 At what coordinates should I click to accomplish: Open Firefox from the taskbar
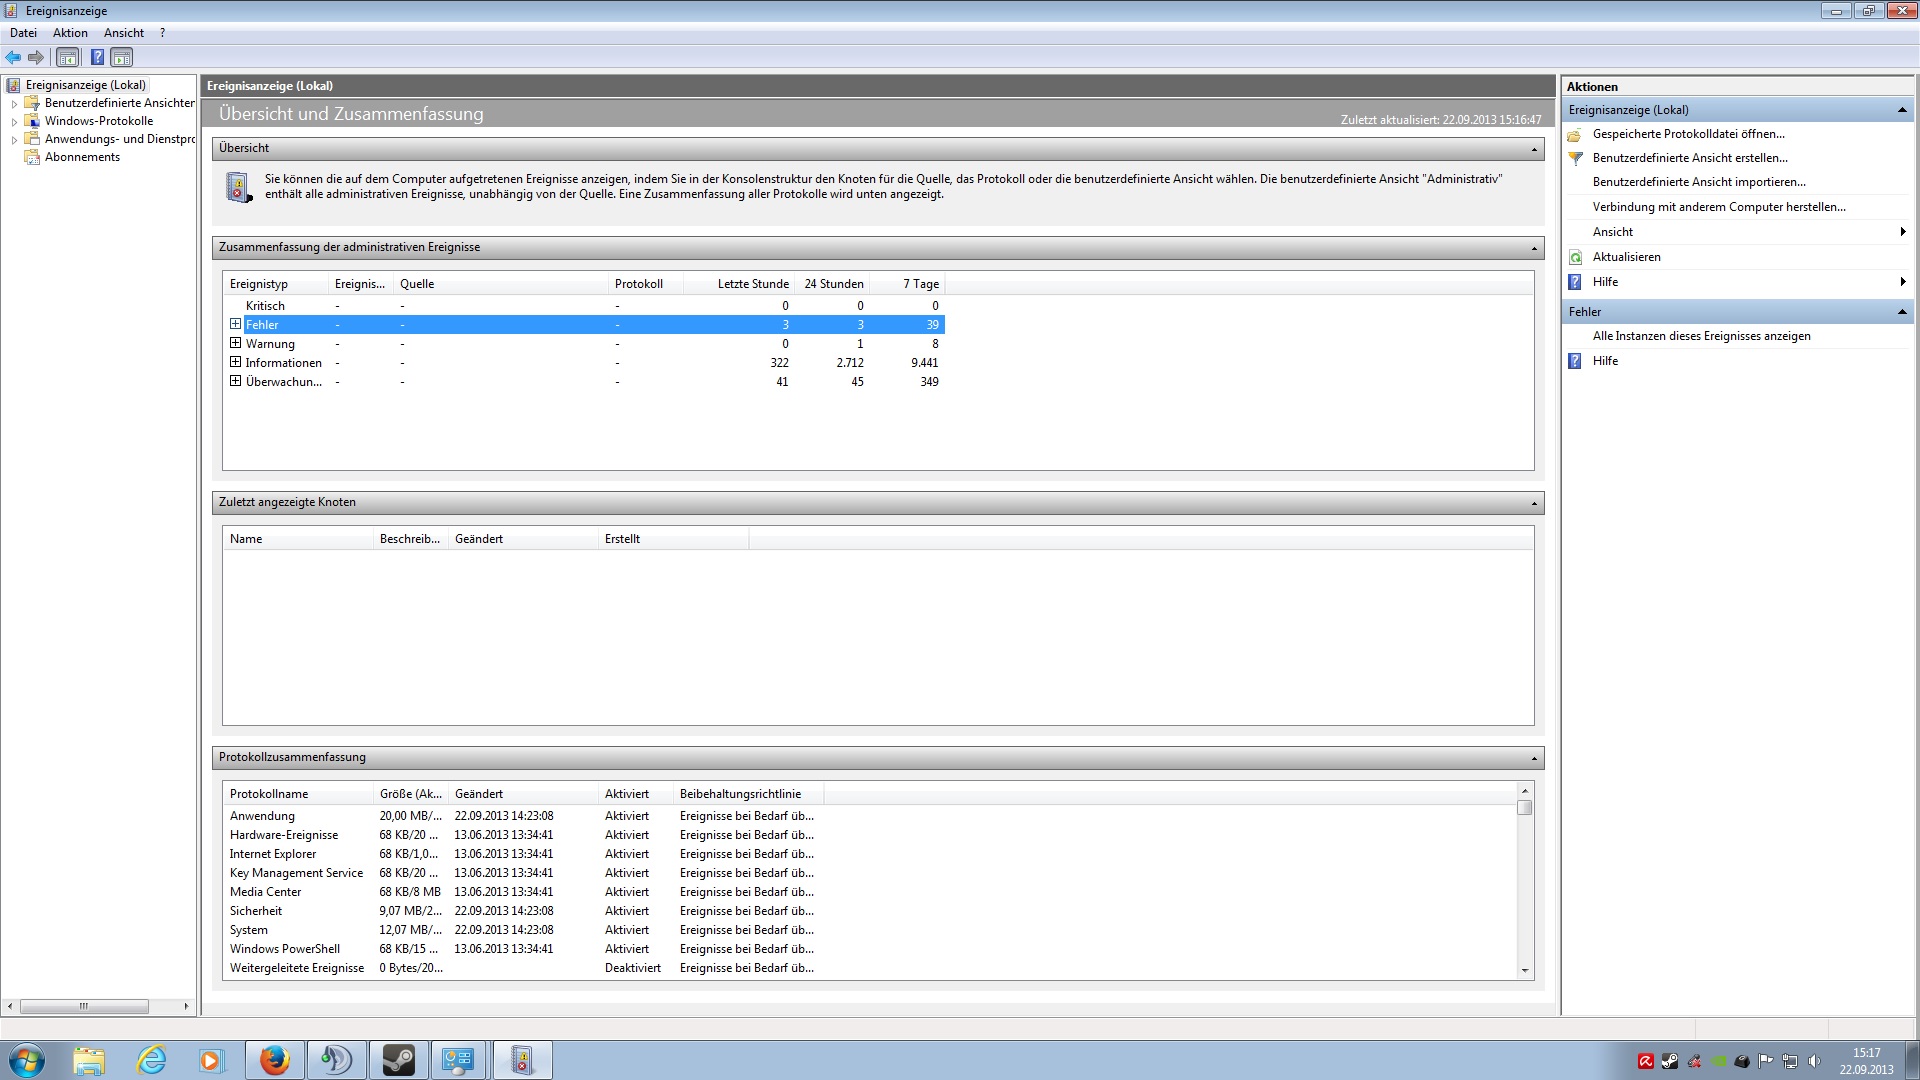(274, 1060)
